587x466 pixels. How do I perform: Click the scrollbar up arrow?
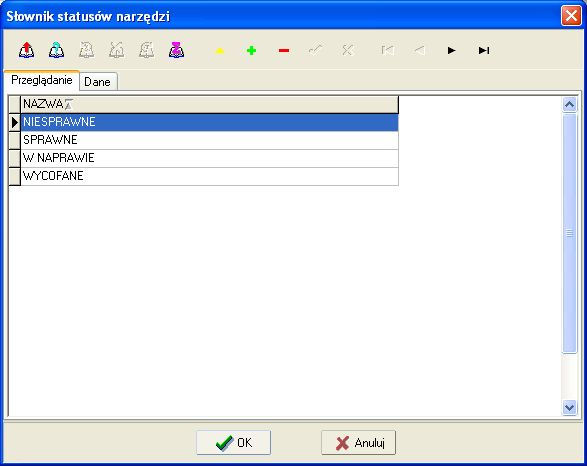tap(569, 104)
